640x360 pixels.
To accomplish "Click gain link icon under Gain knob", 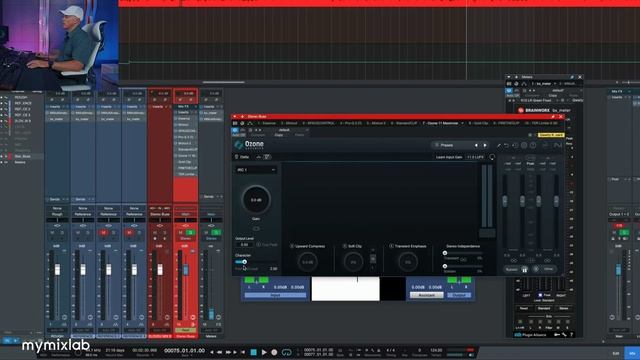I will [x=256, y=229].
